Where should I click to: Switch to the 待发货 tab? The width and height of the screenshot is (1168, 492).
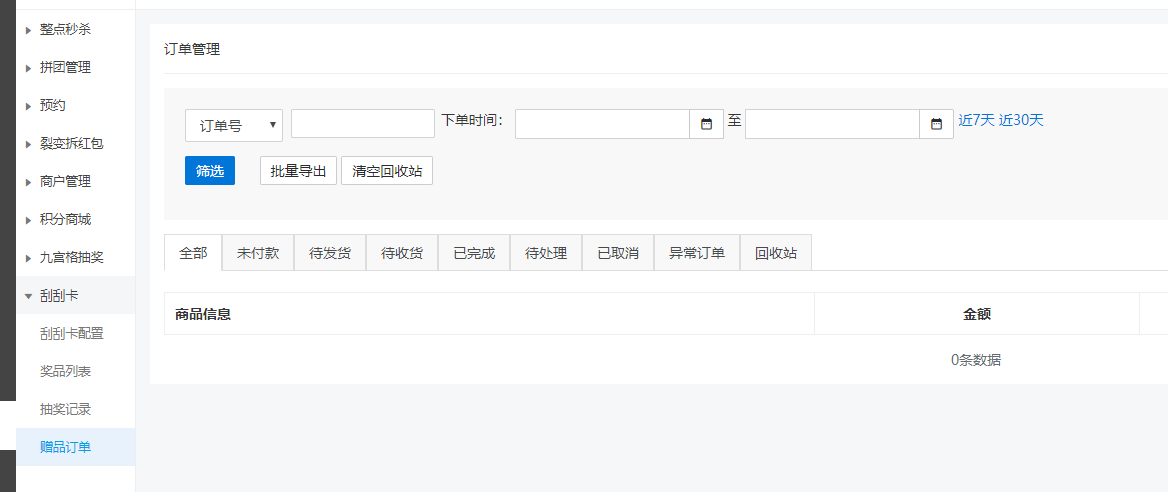tap(330, 253)
